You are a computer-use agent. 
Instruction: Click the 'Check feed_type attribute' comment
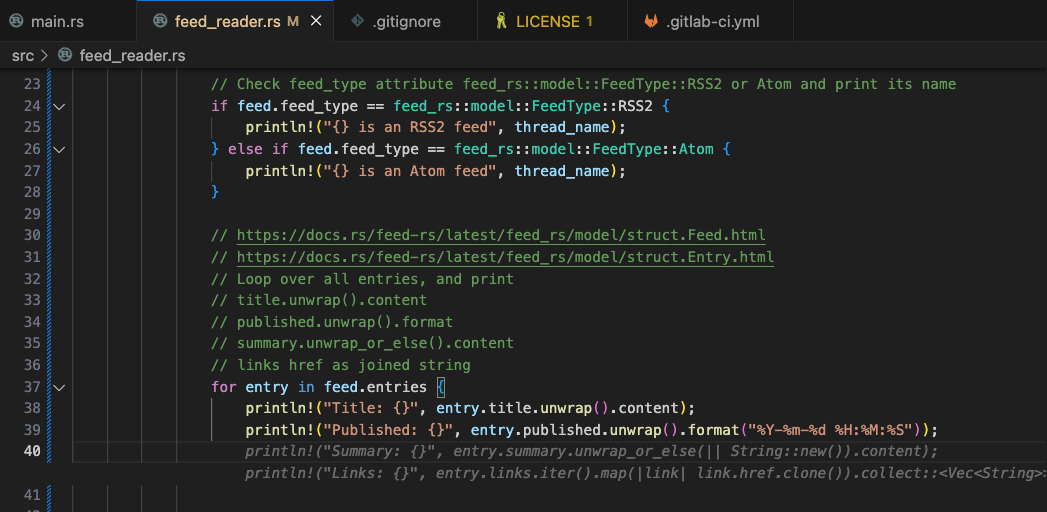tap(584, 84)
